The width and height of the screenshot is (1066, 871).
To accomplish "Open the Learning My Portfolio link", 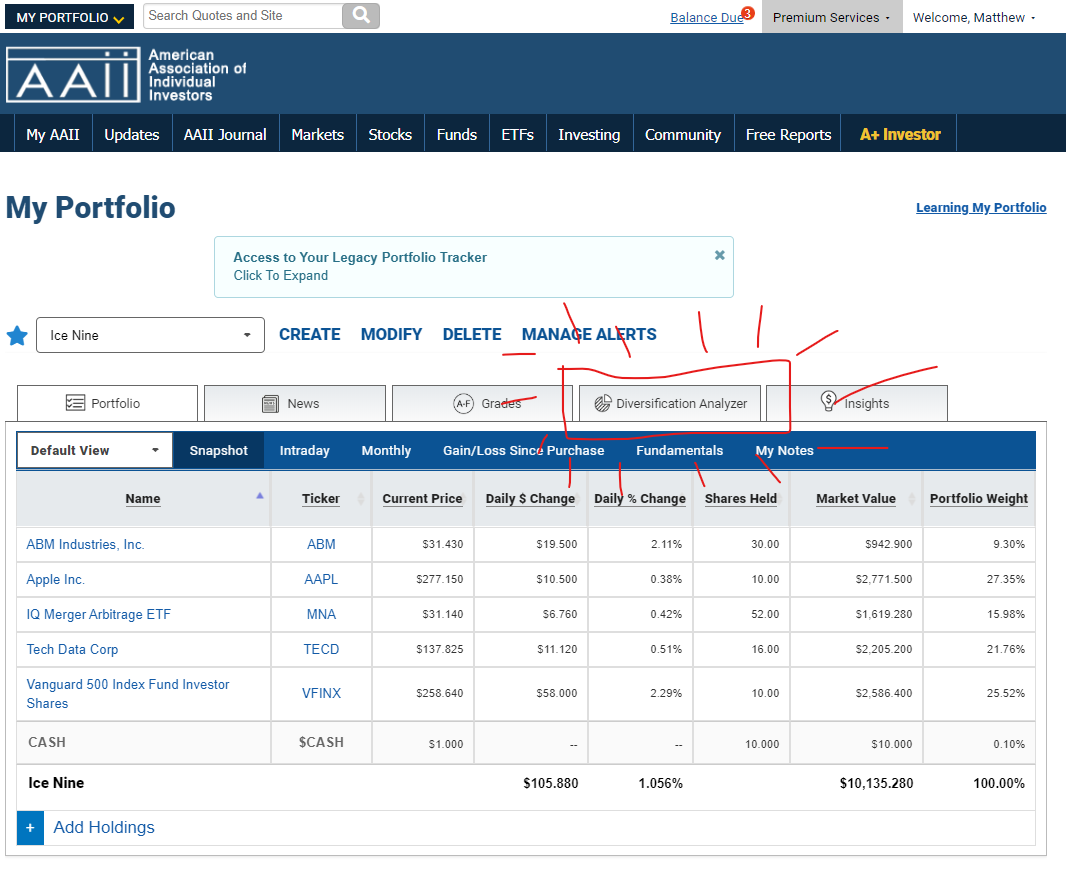I will click(981, 207).
